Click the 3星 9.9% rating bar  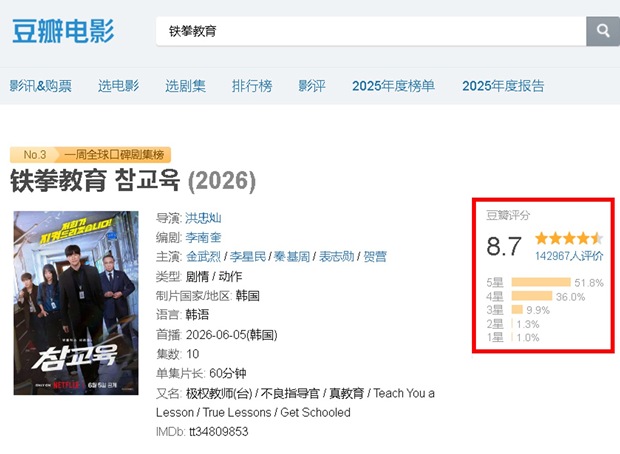coord(518,310)
